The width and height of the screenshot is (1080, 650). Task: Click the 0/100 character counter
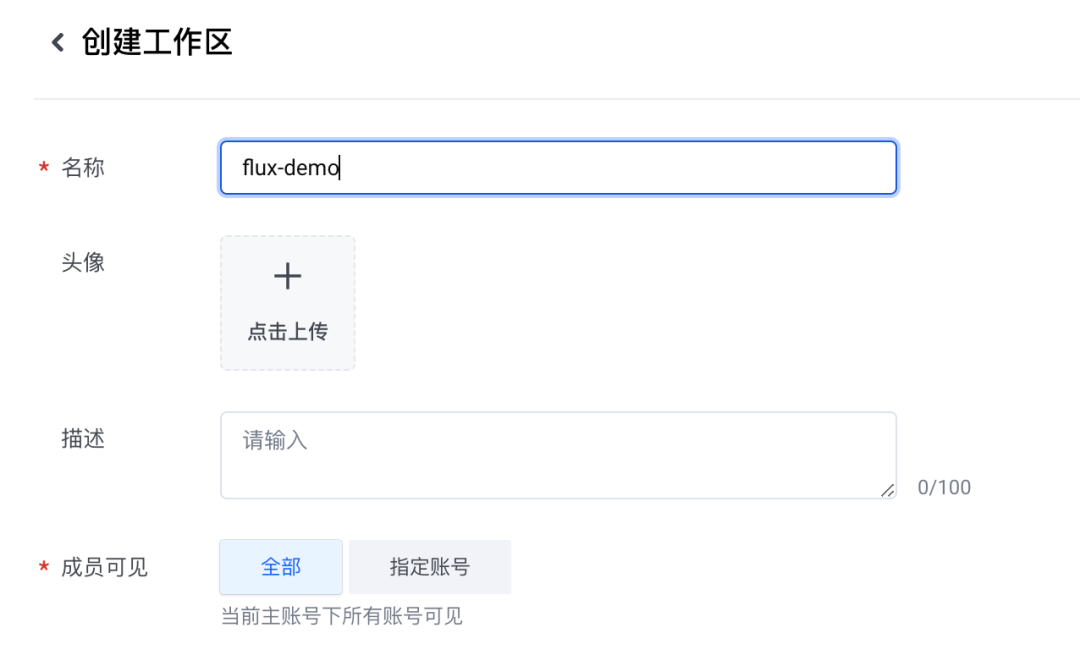944,488
